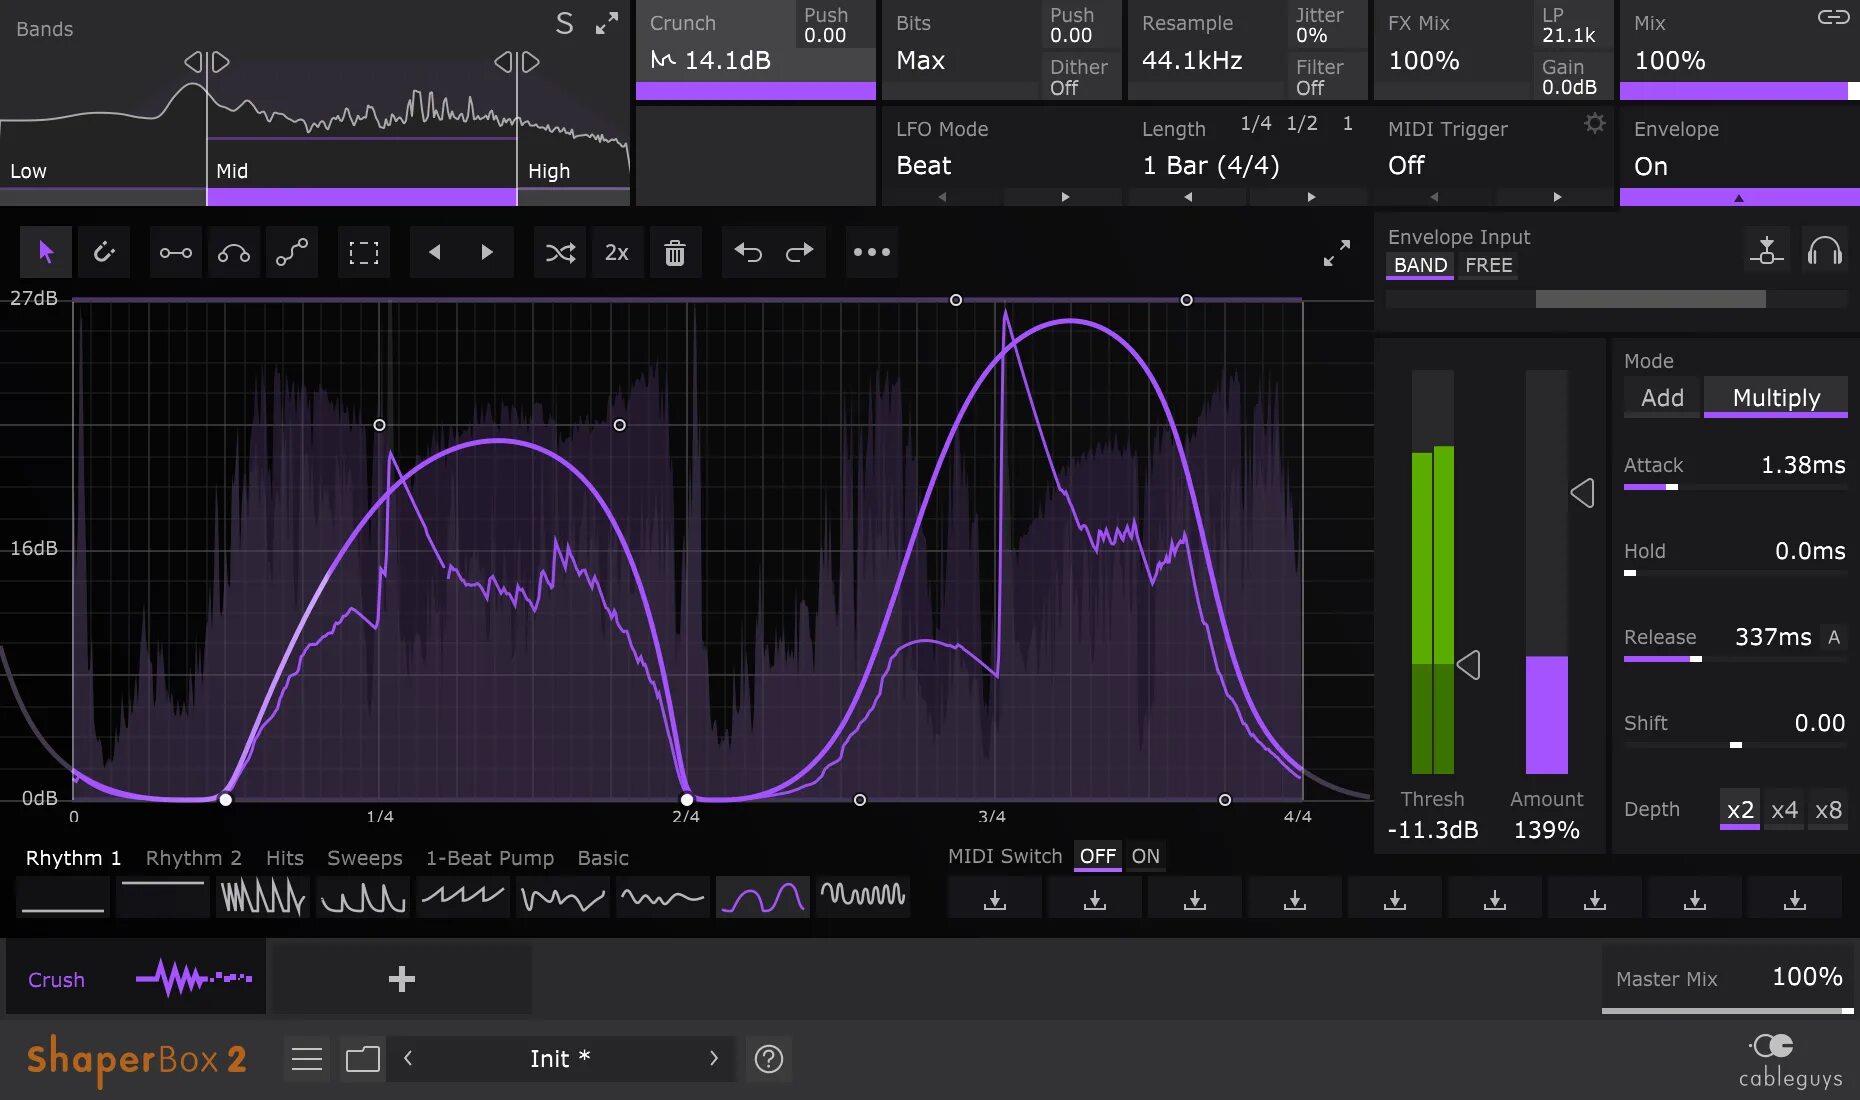Open the Hits preset tab
The image size is (1860, 1100).
tap(284, 858)
